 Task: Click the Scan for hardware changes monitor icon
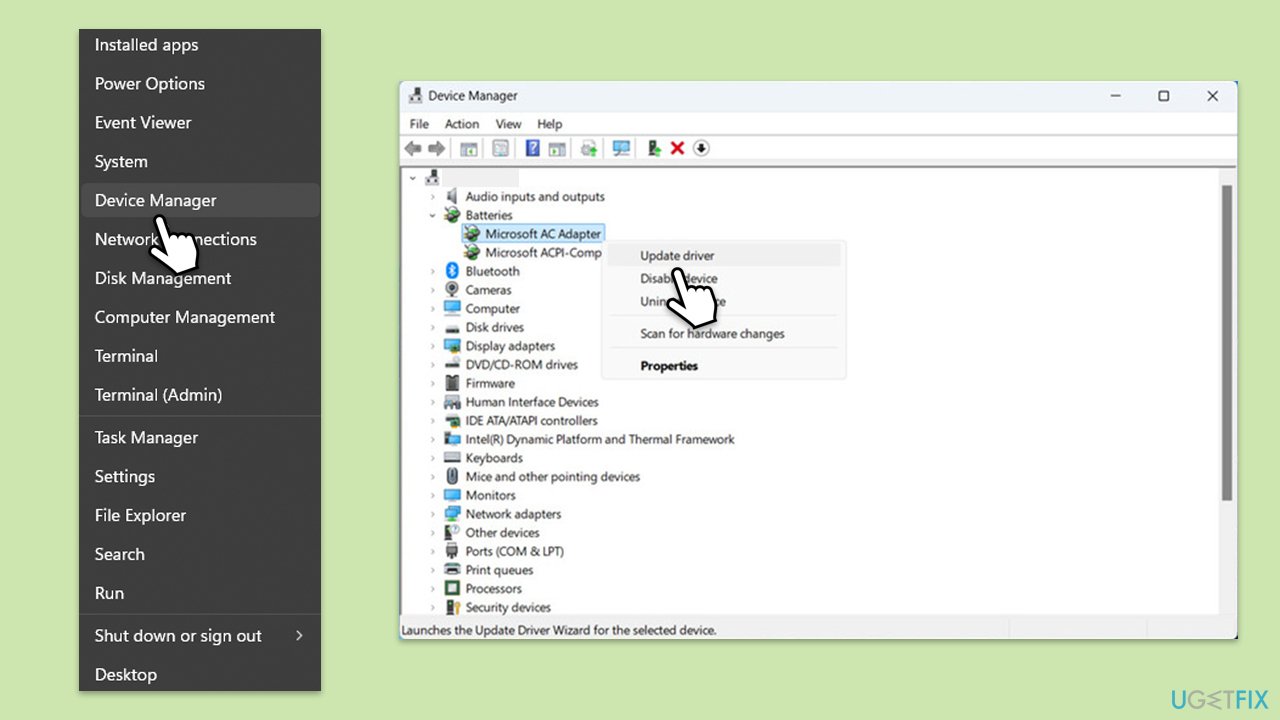click(621, 148)
